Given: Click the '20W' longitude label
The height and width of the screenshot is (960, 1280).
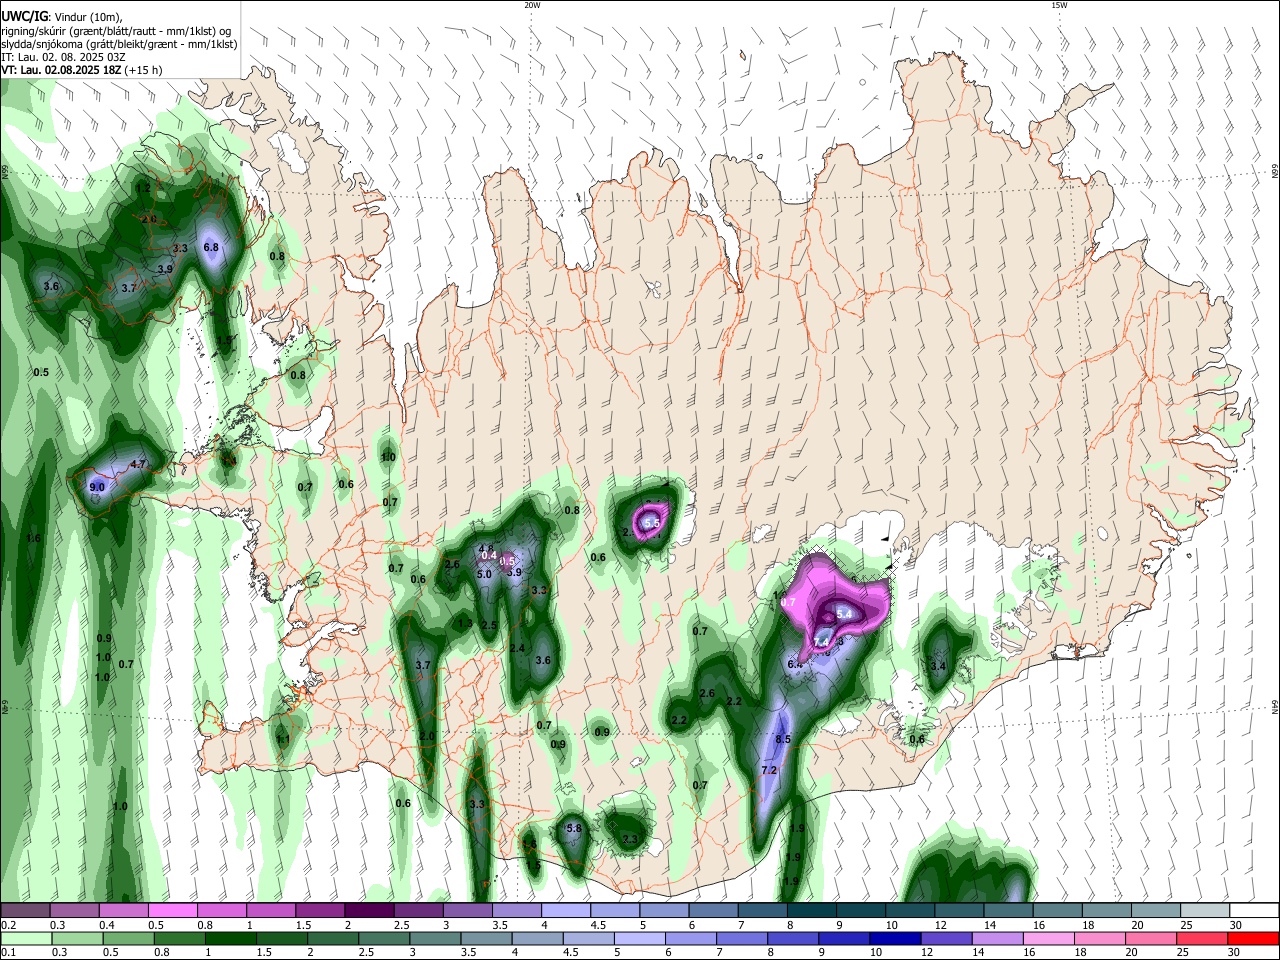Looking at the screenshot, I should (x=532, y=5).
